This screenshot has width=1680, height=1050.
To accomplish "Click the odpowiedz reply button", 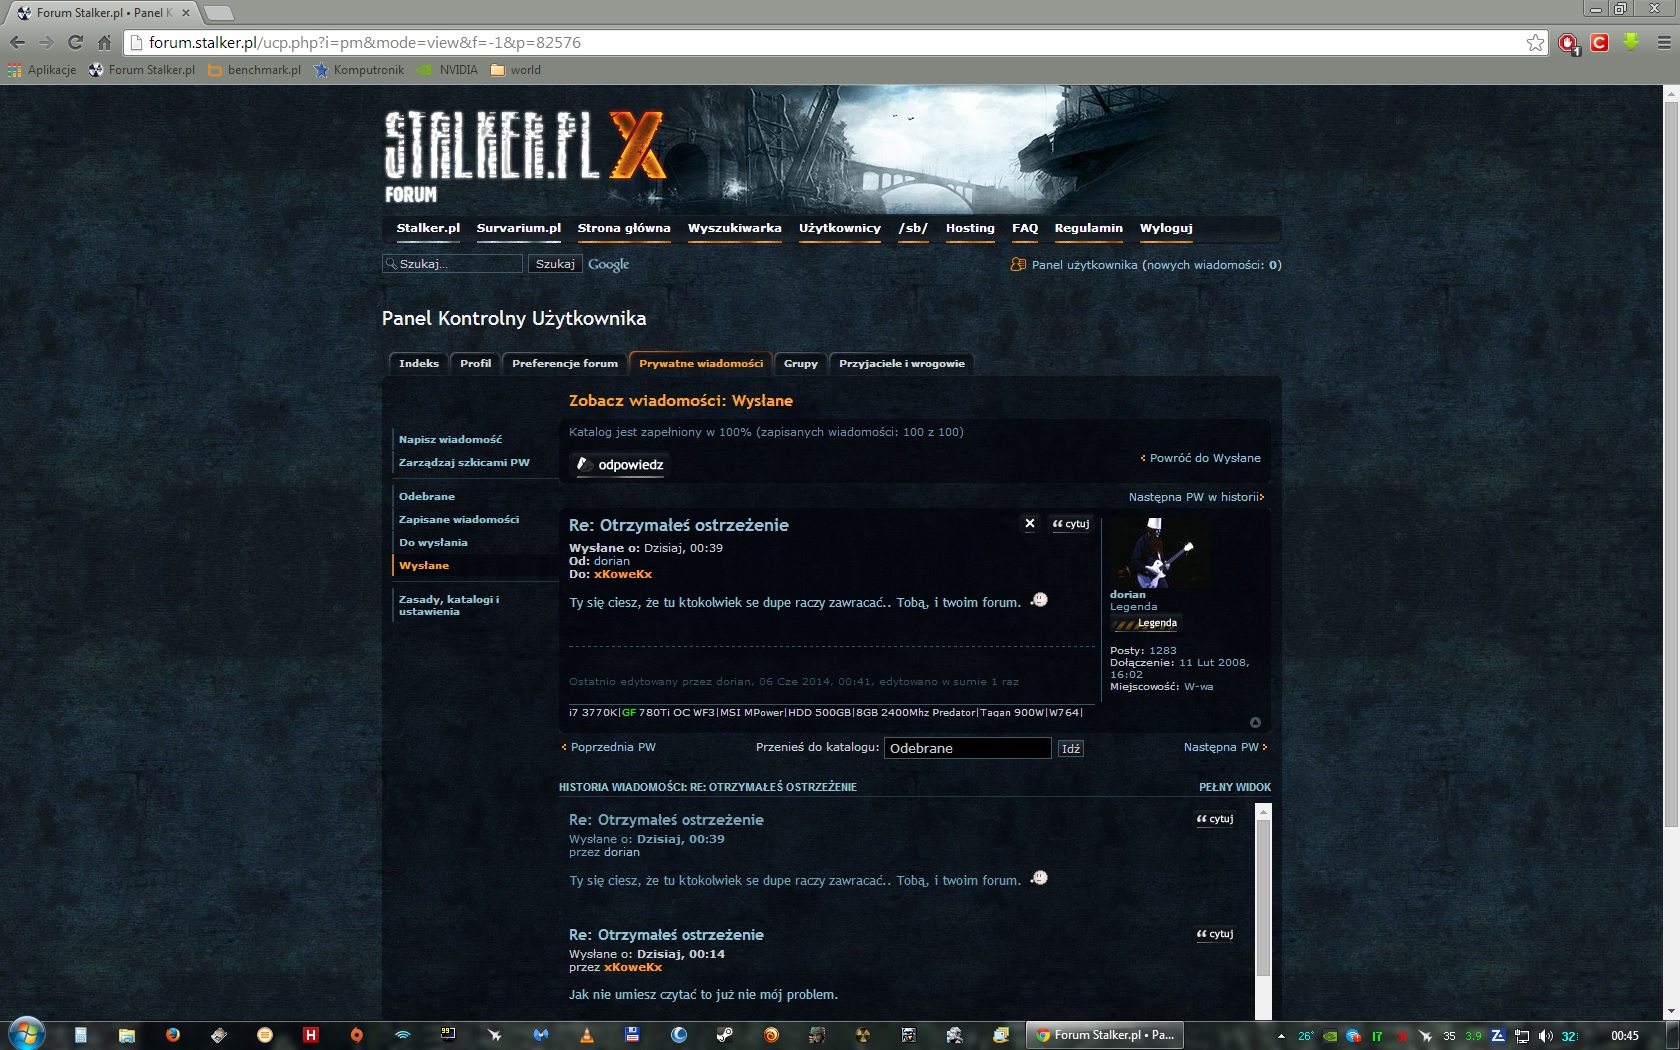I will coord(620,464).
